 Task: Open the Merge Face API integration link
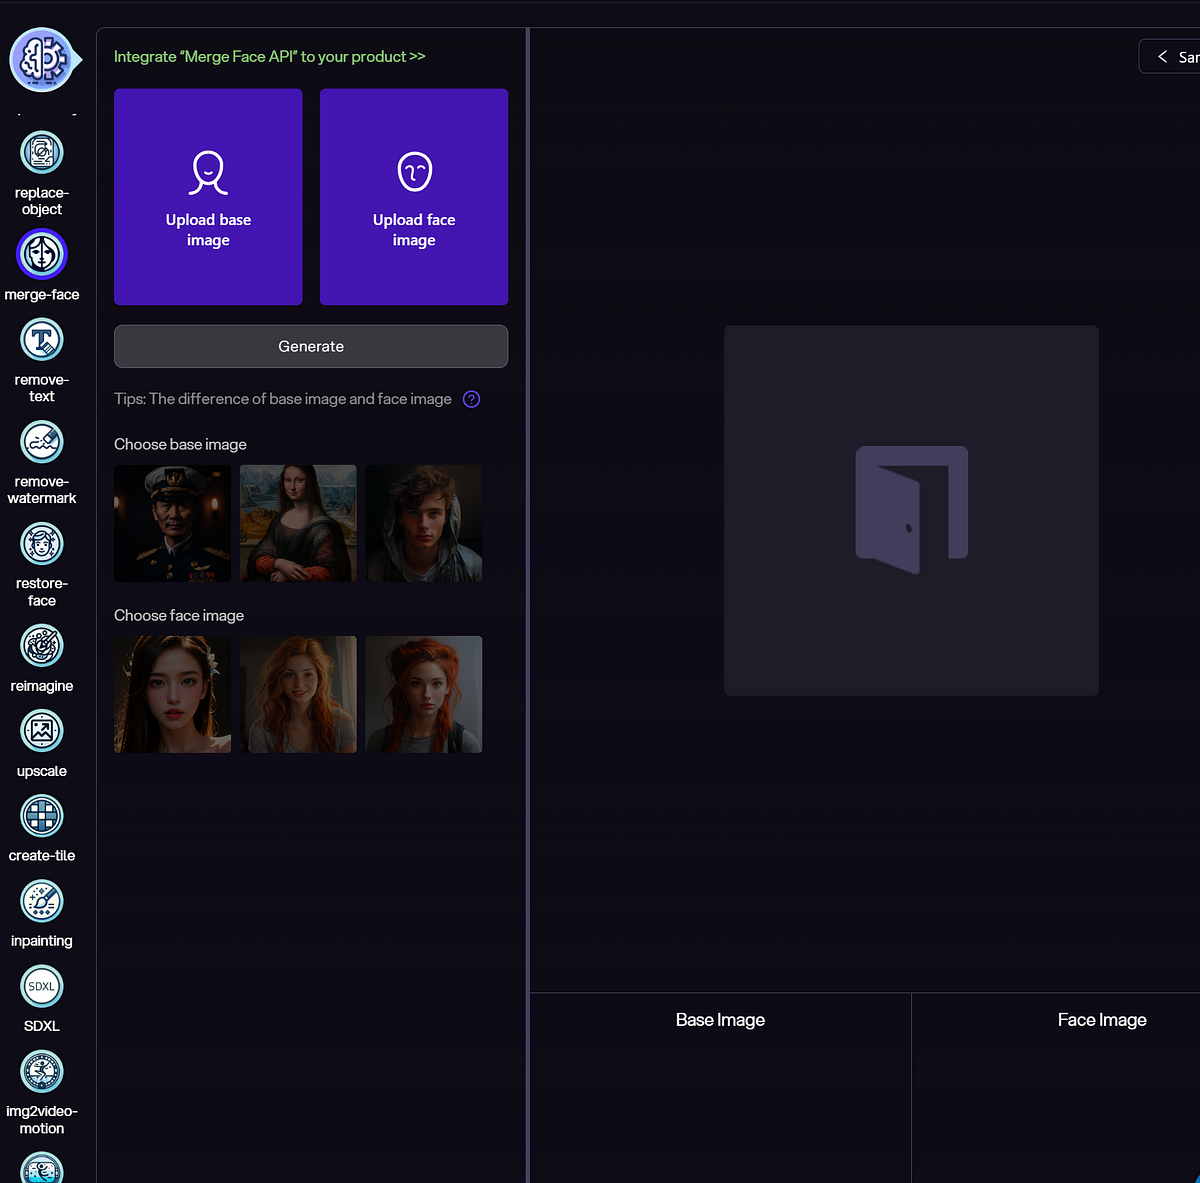270,57
